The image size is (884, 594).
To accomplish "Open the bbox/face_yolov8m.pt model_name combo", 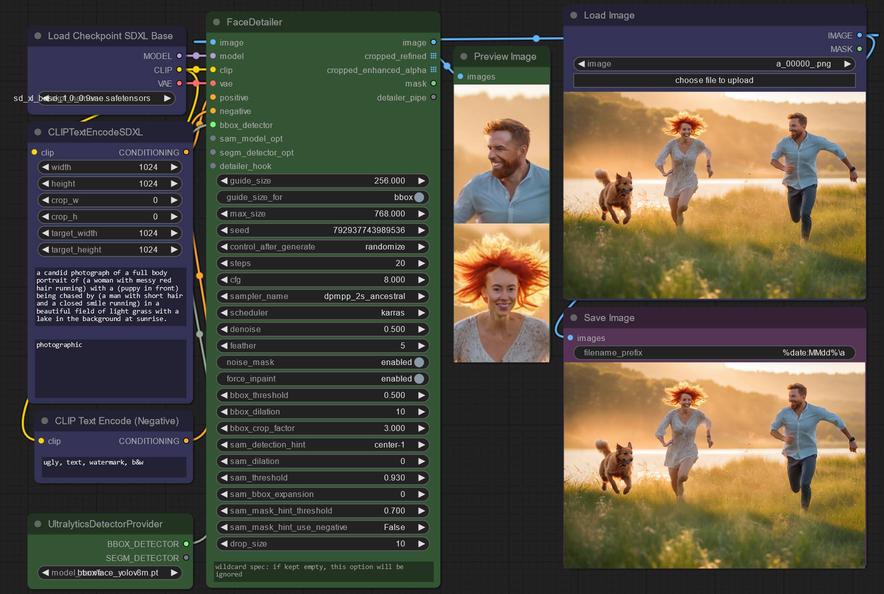I will (x=110, y=573).
